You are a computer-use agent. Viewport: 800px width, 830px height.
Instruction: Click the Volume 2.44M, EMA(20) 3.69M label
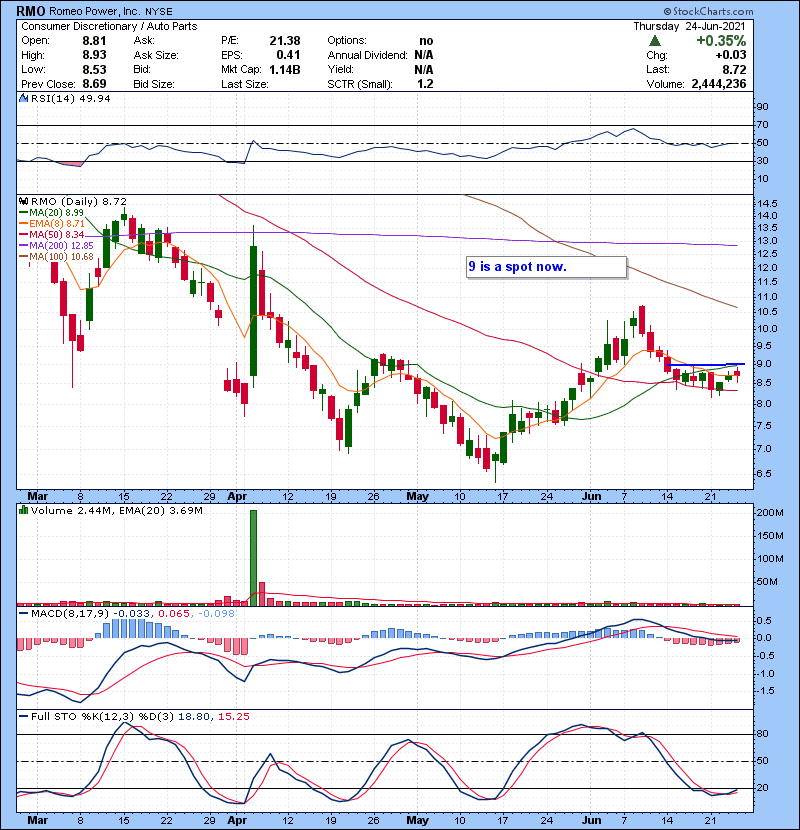116,511
